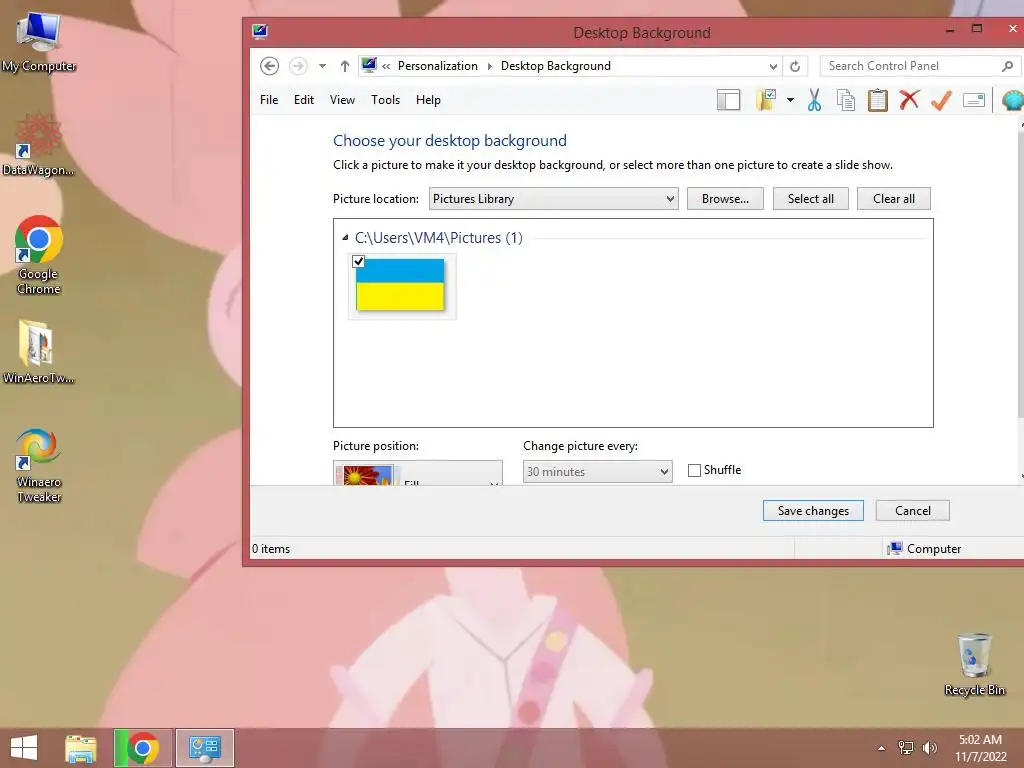Switch to Chrome in the taskbar
The height and width of the screenshot is (768, 1024).
(x=143, y=748)
